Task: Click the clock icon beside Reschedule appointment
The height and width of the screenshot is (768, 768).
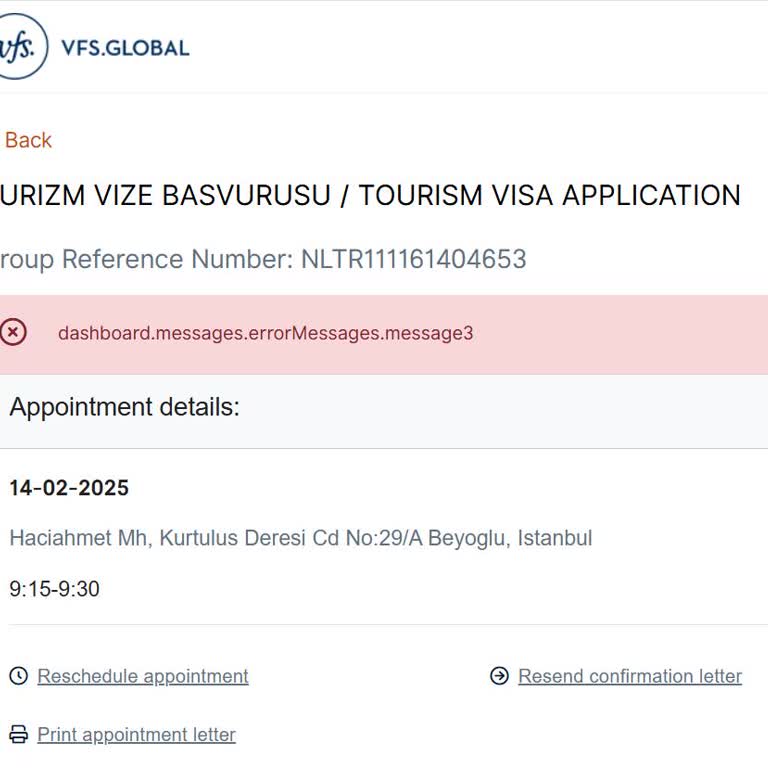Action: pyautogui.click(x=18, y=676)
